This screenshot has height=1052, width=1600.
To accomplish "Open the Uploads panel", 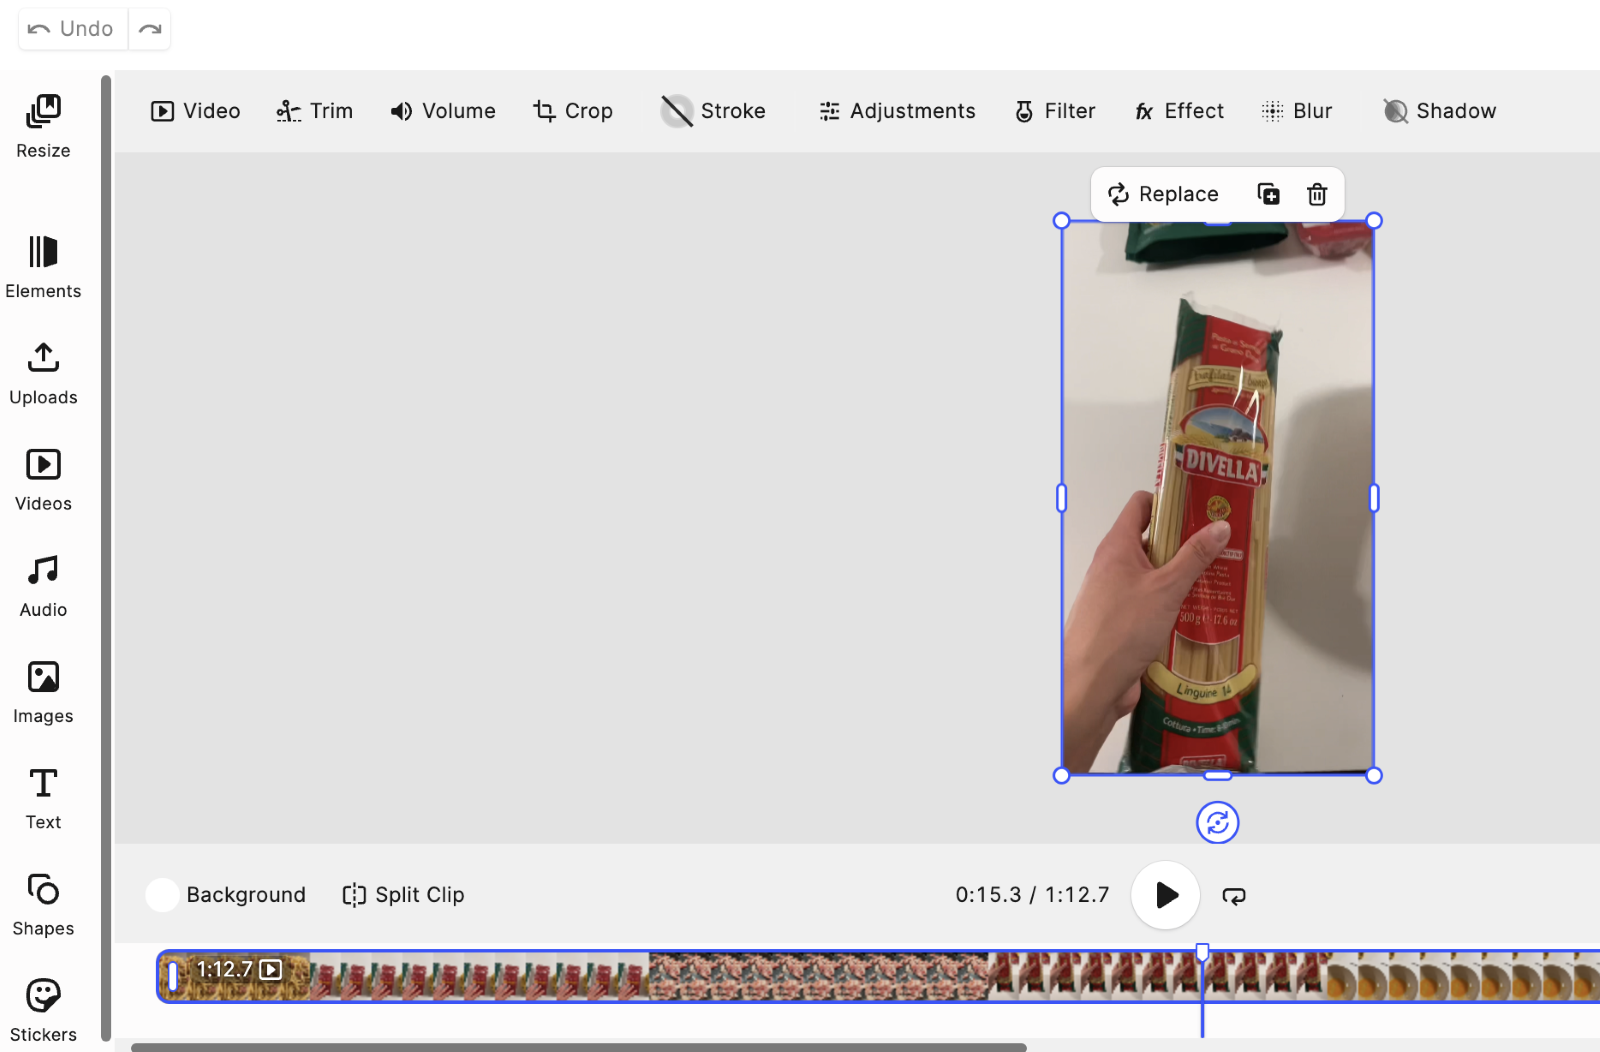I will coord(43,374).
